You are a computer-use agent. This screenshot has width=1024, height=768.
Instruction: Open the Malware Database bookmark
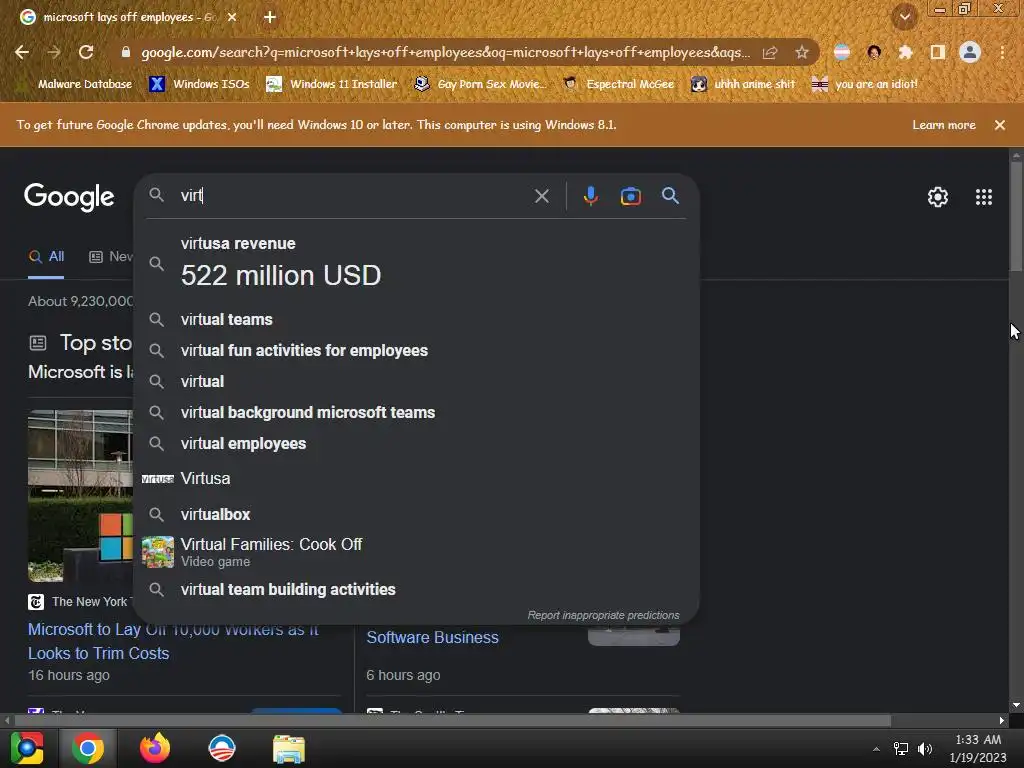point(75,84)
